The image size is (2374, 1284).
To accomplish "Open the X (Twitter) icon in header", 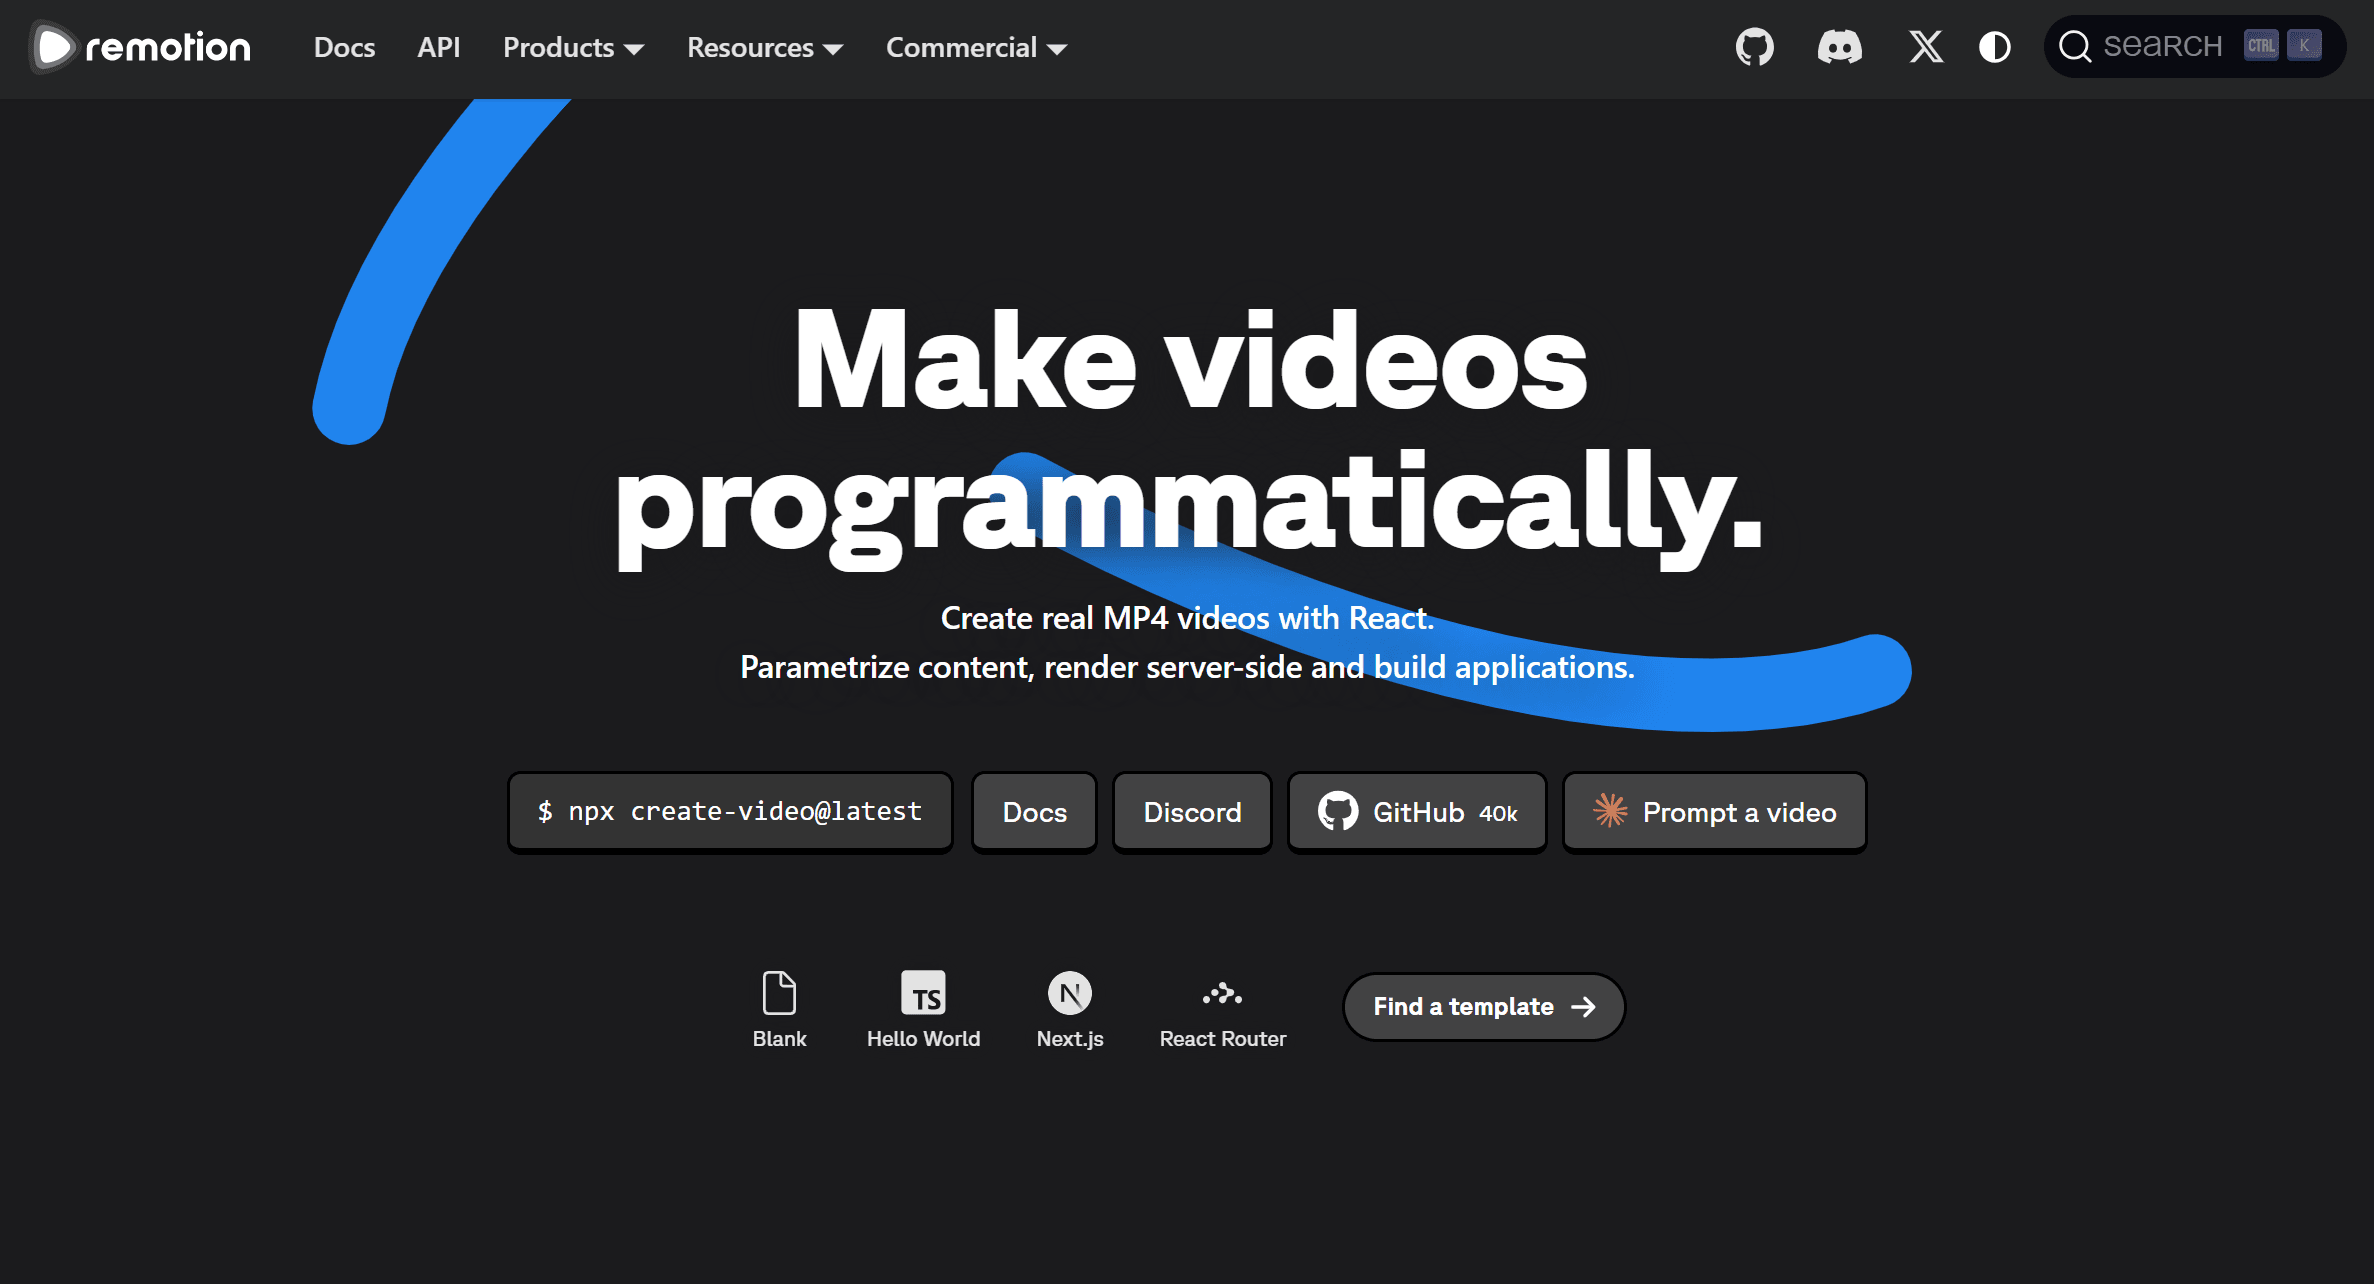I will [x=1925, y=47].
